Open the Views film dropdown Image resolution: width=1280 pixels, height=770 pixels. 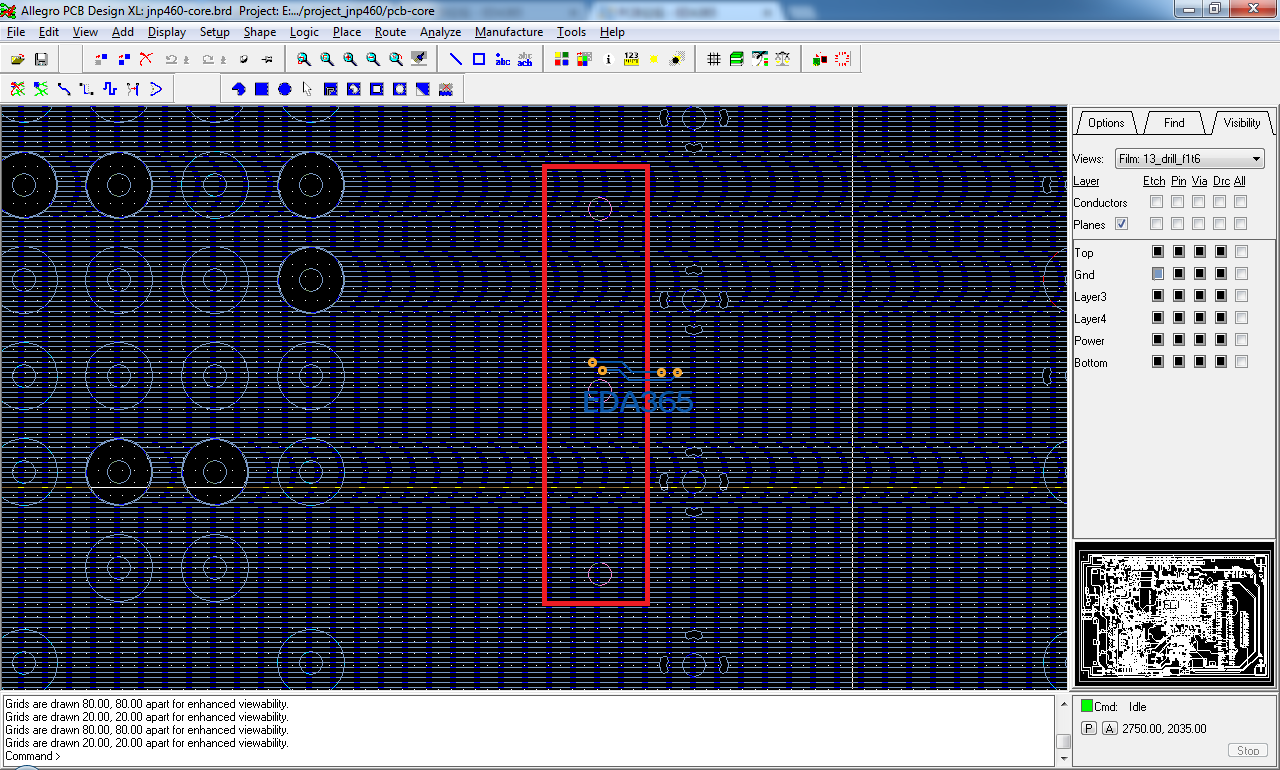(x=1189, y=159)
